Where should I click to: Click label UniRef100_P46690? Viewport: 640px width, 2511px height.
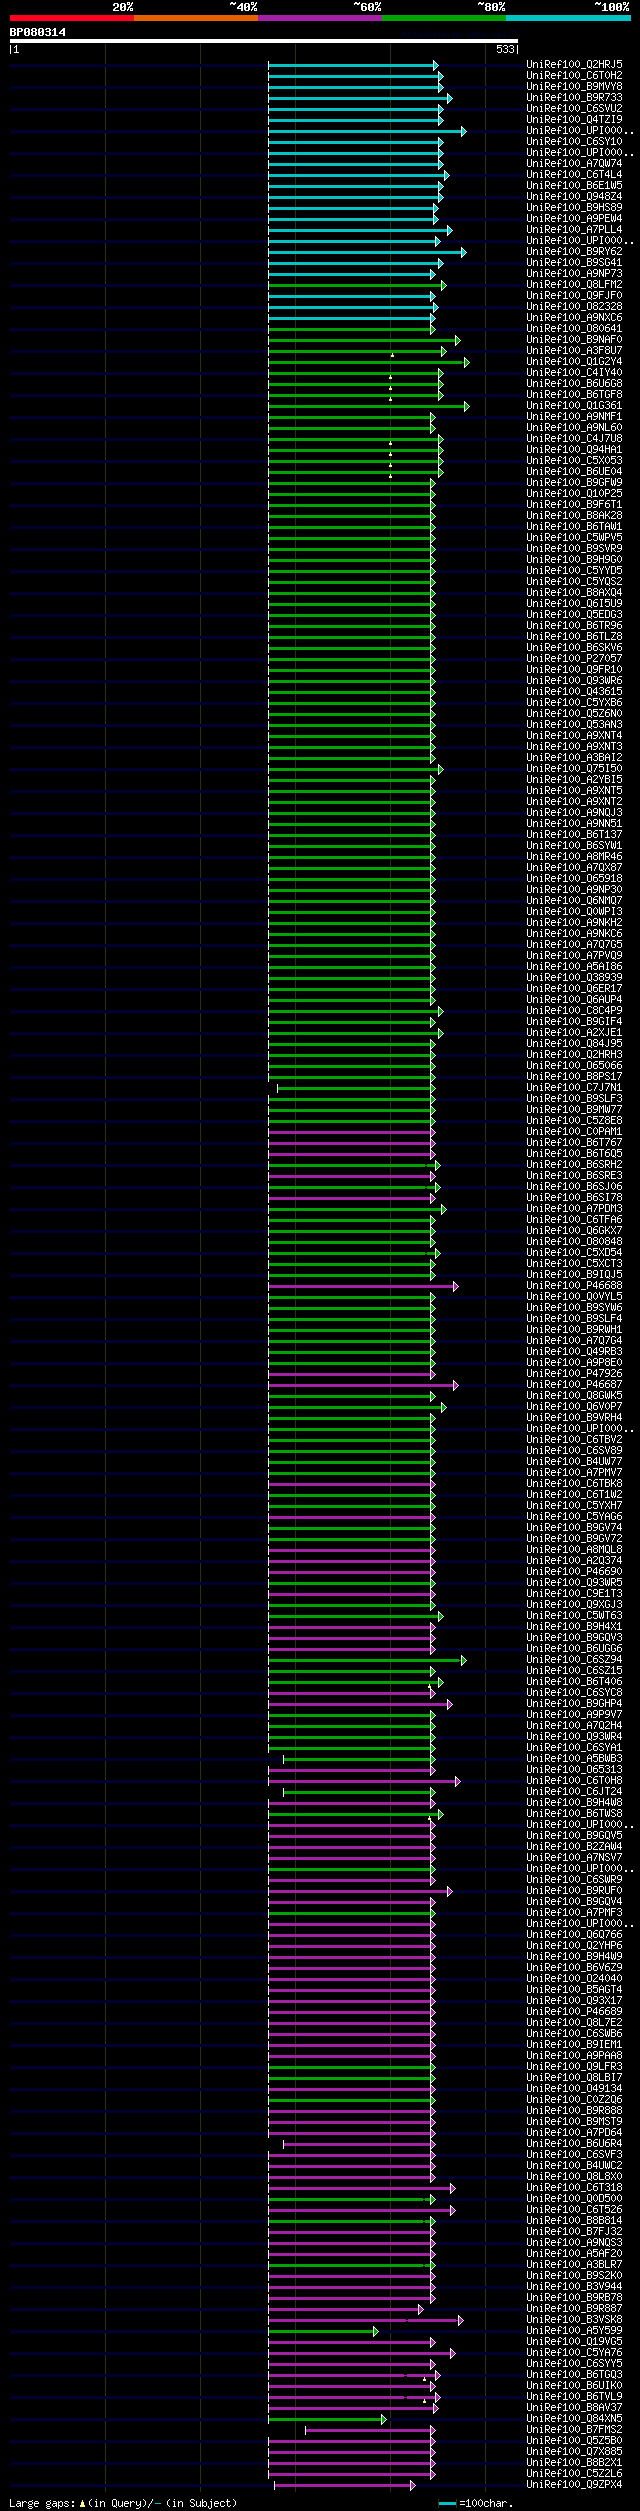pyautogui.click(x=574, y=1571)
